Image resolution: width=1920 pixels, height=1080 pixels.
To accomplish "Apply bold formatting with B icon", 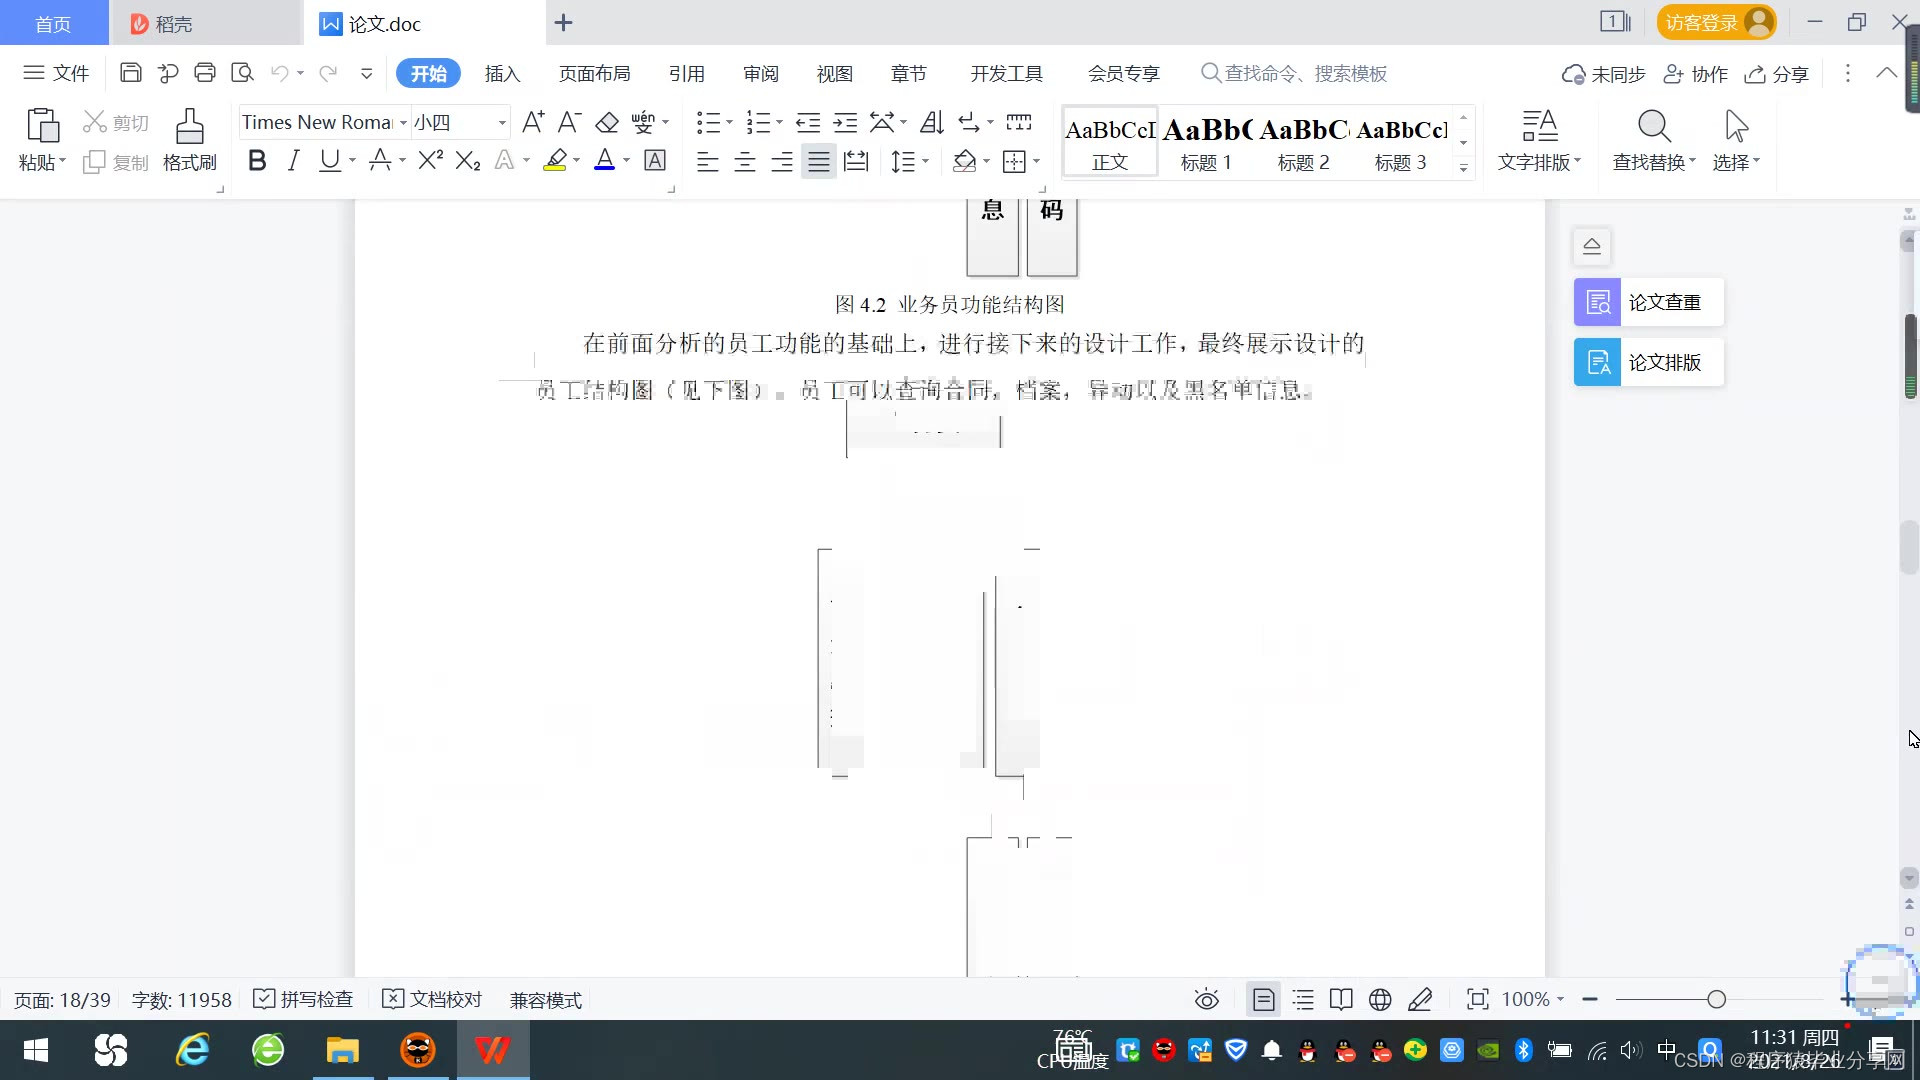I will coord(257,161).
